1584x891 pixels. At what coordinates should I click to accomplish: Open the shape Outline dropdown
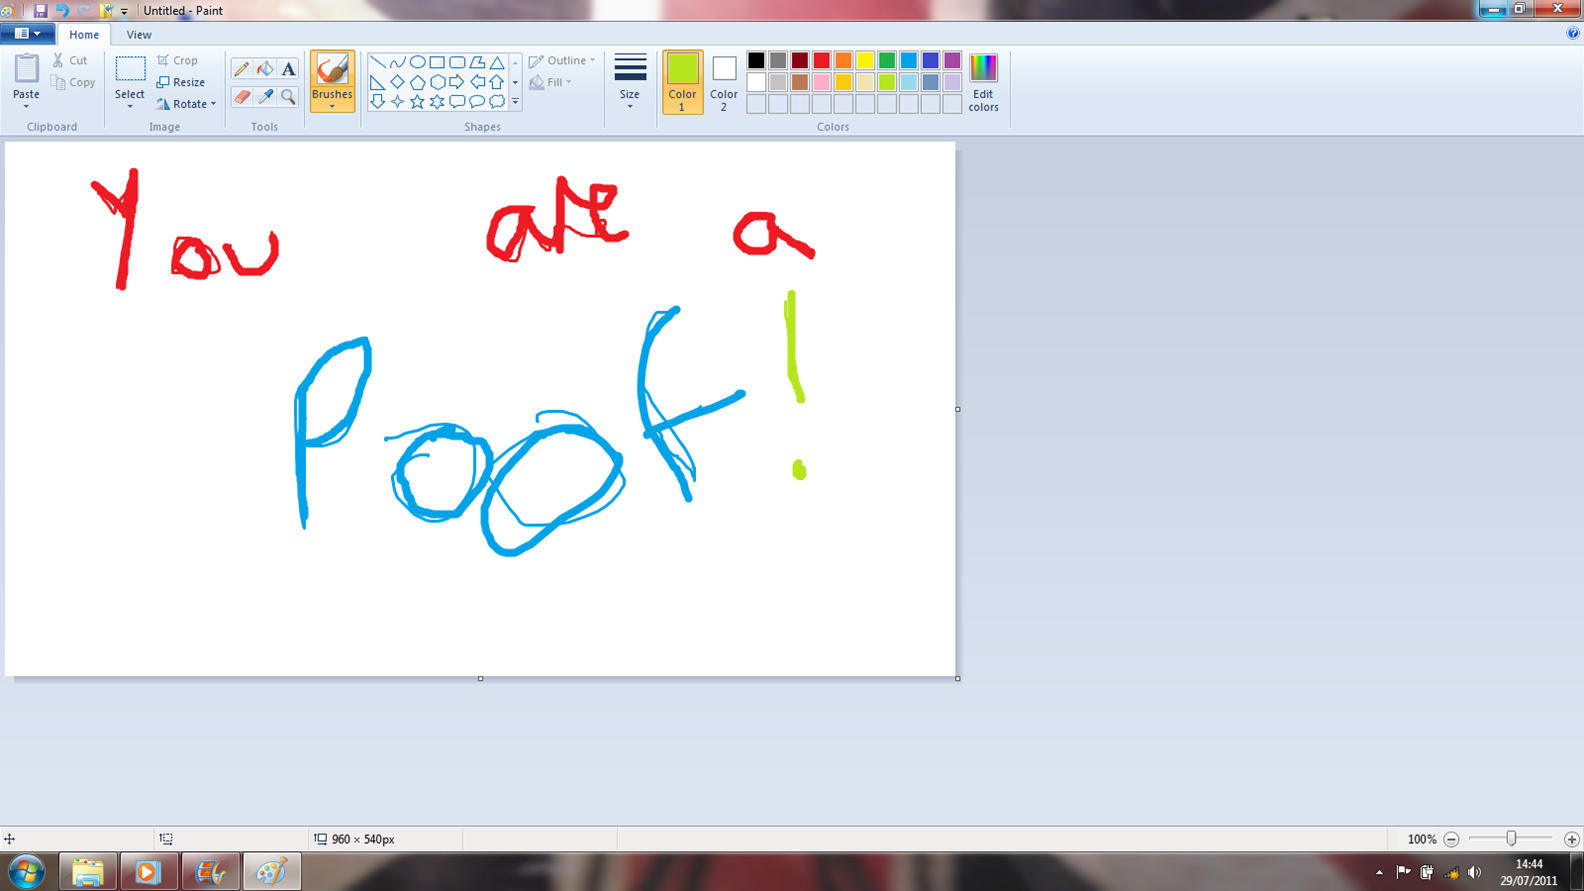point(562,61)
